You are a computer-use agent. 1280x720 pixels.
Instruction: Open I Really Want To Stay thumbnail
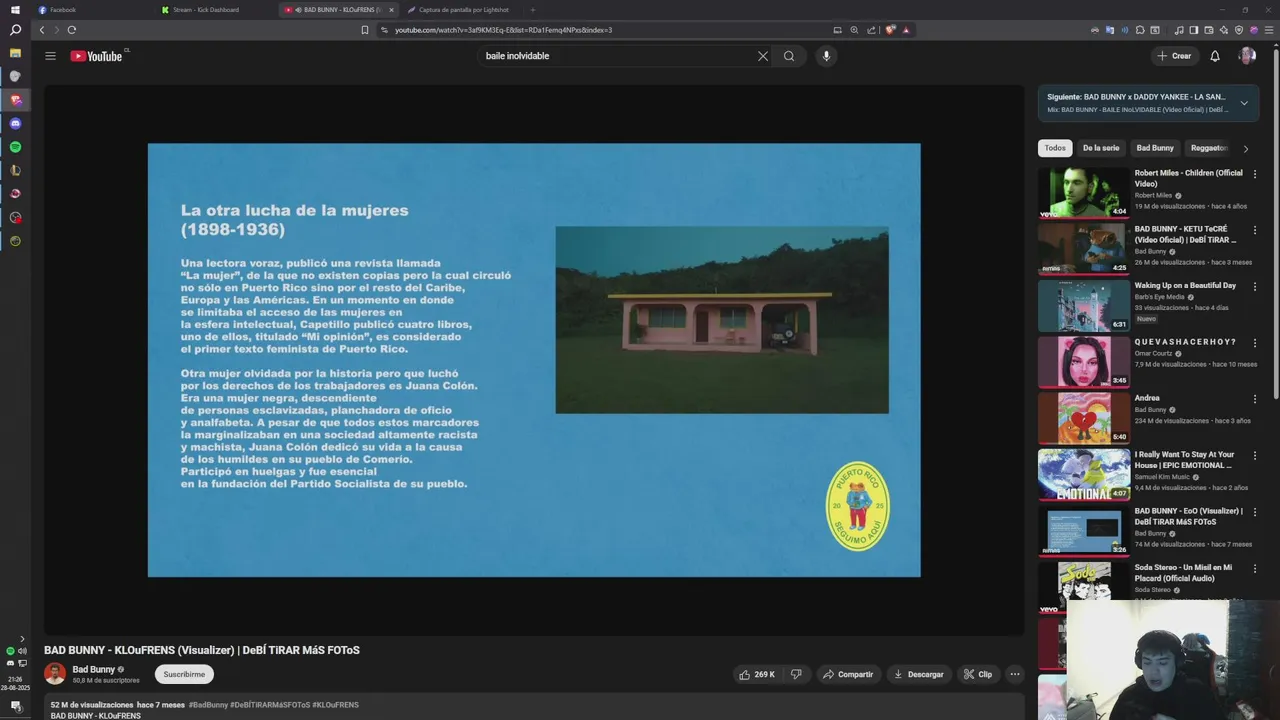click(1084, 474)
